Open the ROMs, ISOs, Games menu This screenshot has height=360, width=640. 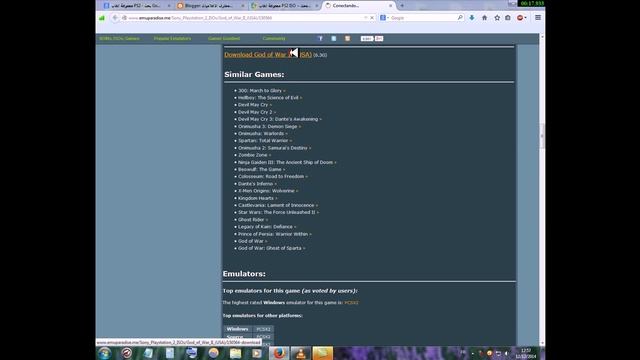120,38
